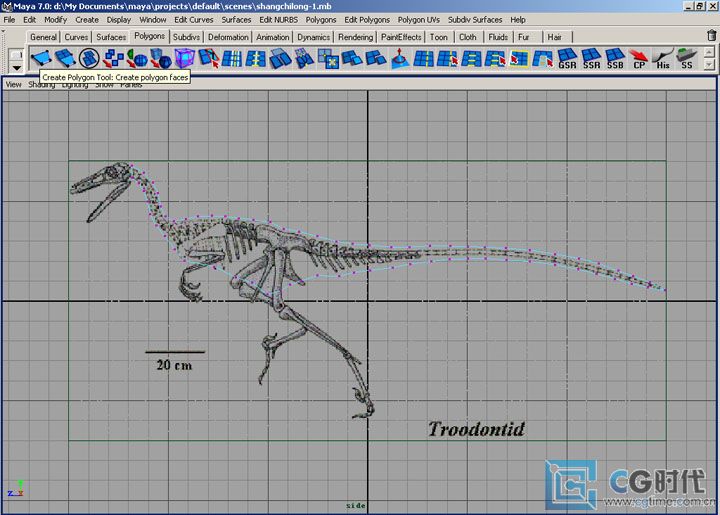Image resolution: width=720 pixels, height=515 pixels.
Task: Click the vertical edge loop icon with red cursor
Action: tap(447, 58)
